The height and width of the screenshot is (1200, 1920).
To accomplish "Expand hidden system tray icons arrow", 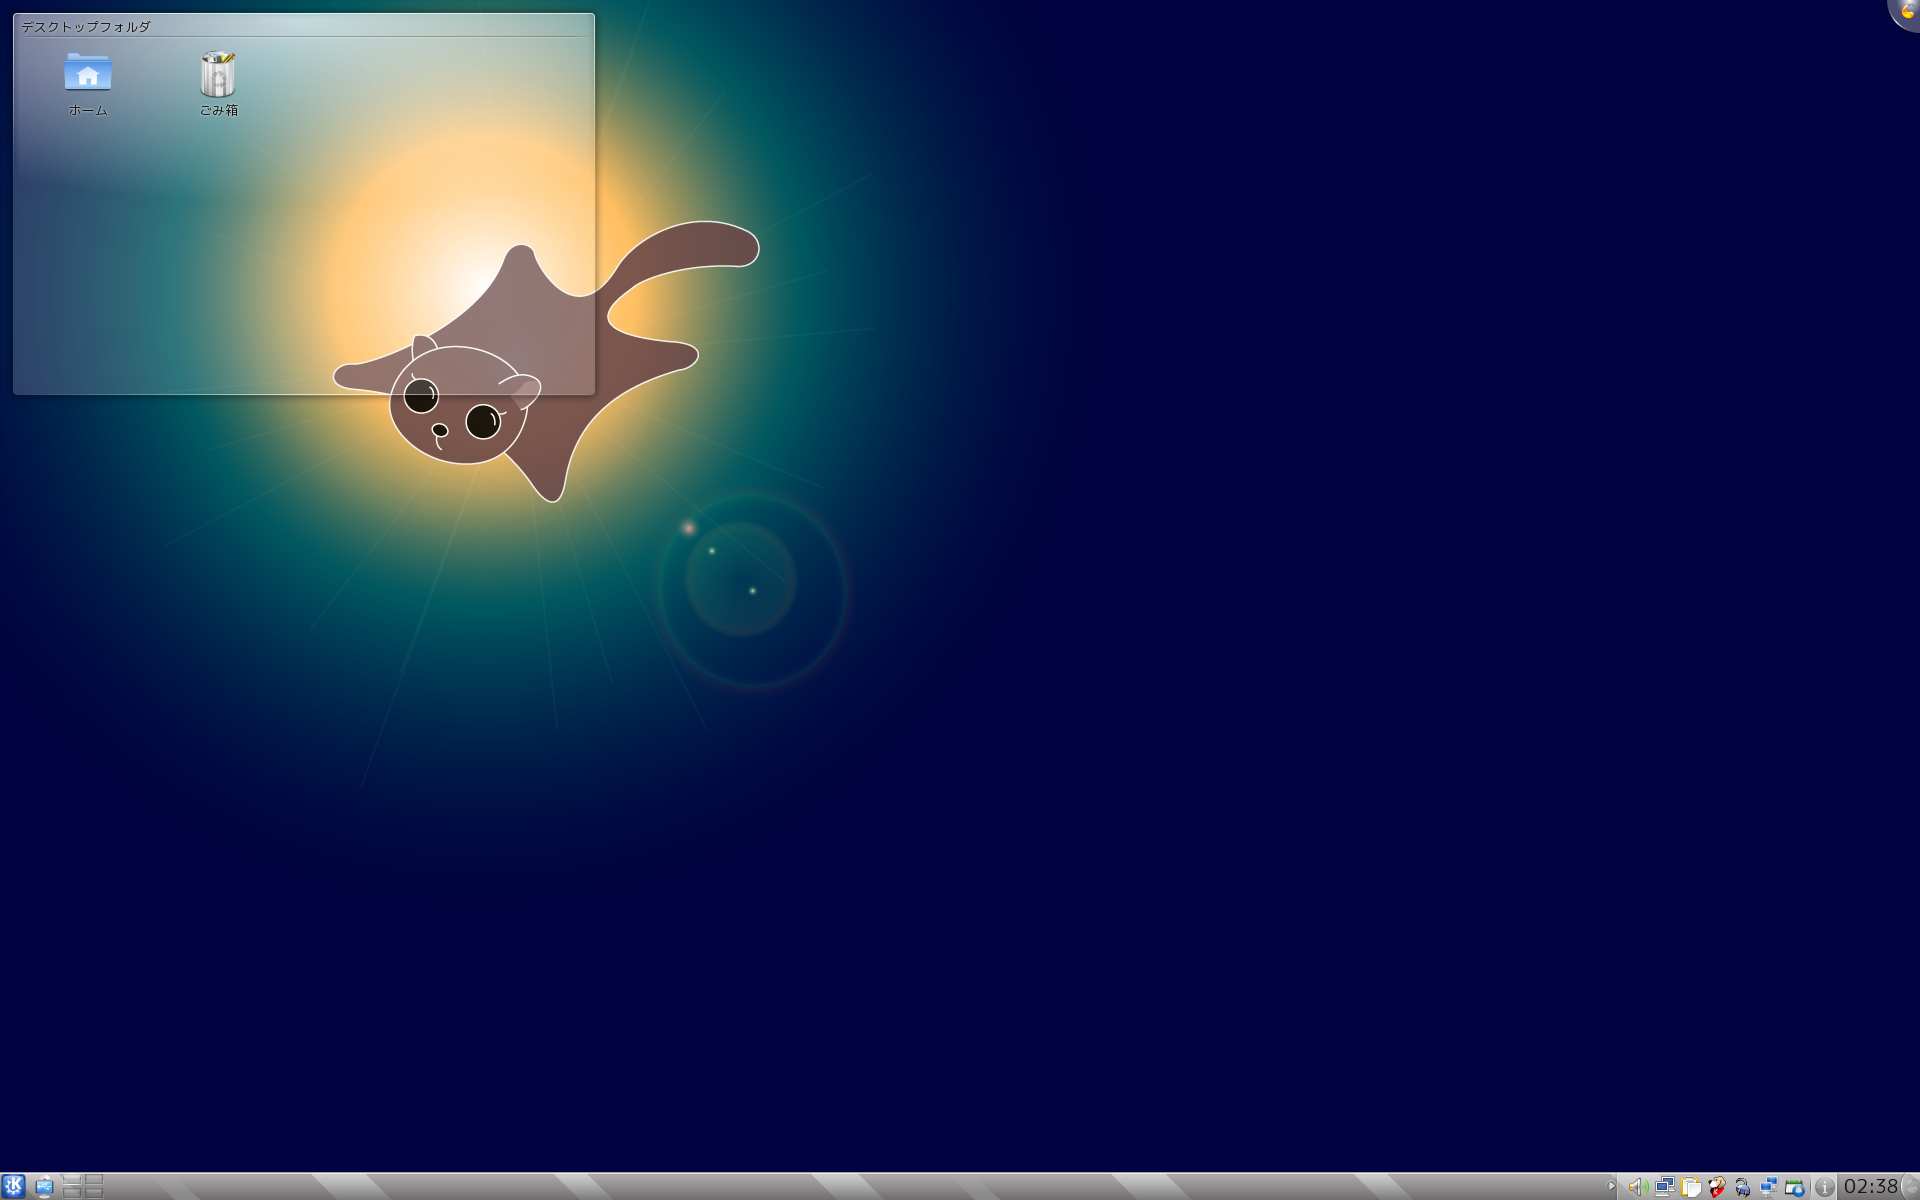I will click(x=1611, y=1187).
